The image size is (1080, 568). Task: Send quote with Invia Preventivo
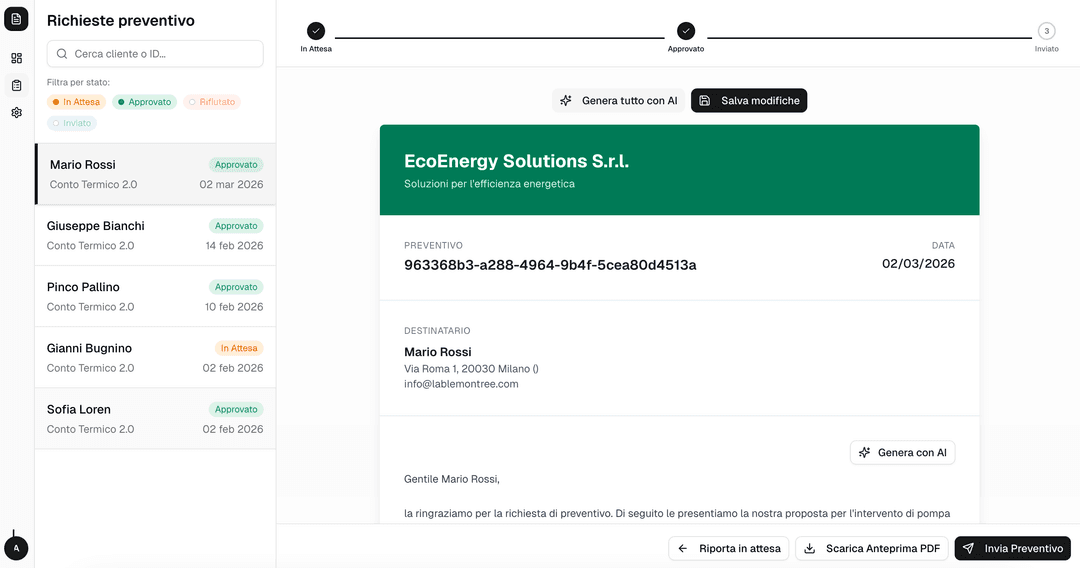[1012, 548]
